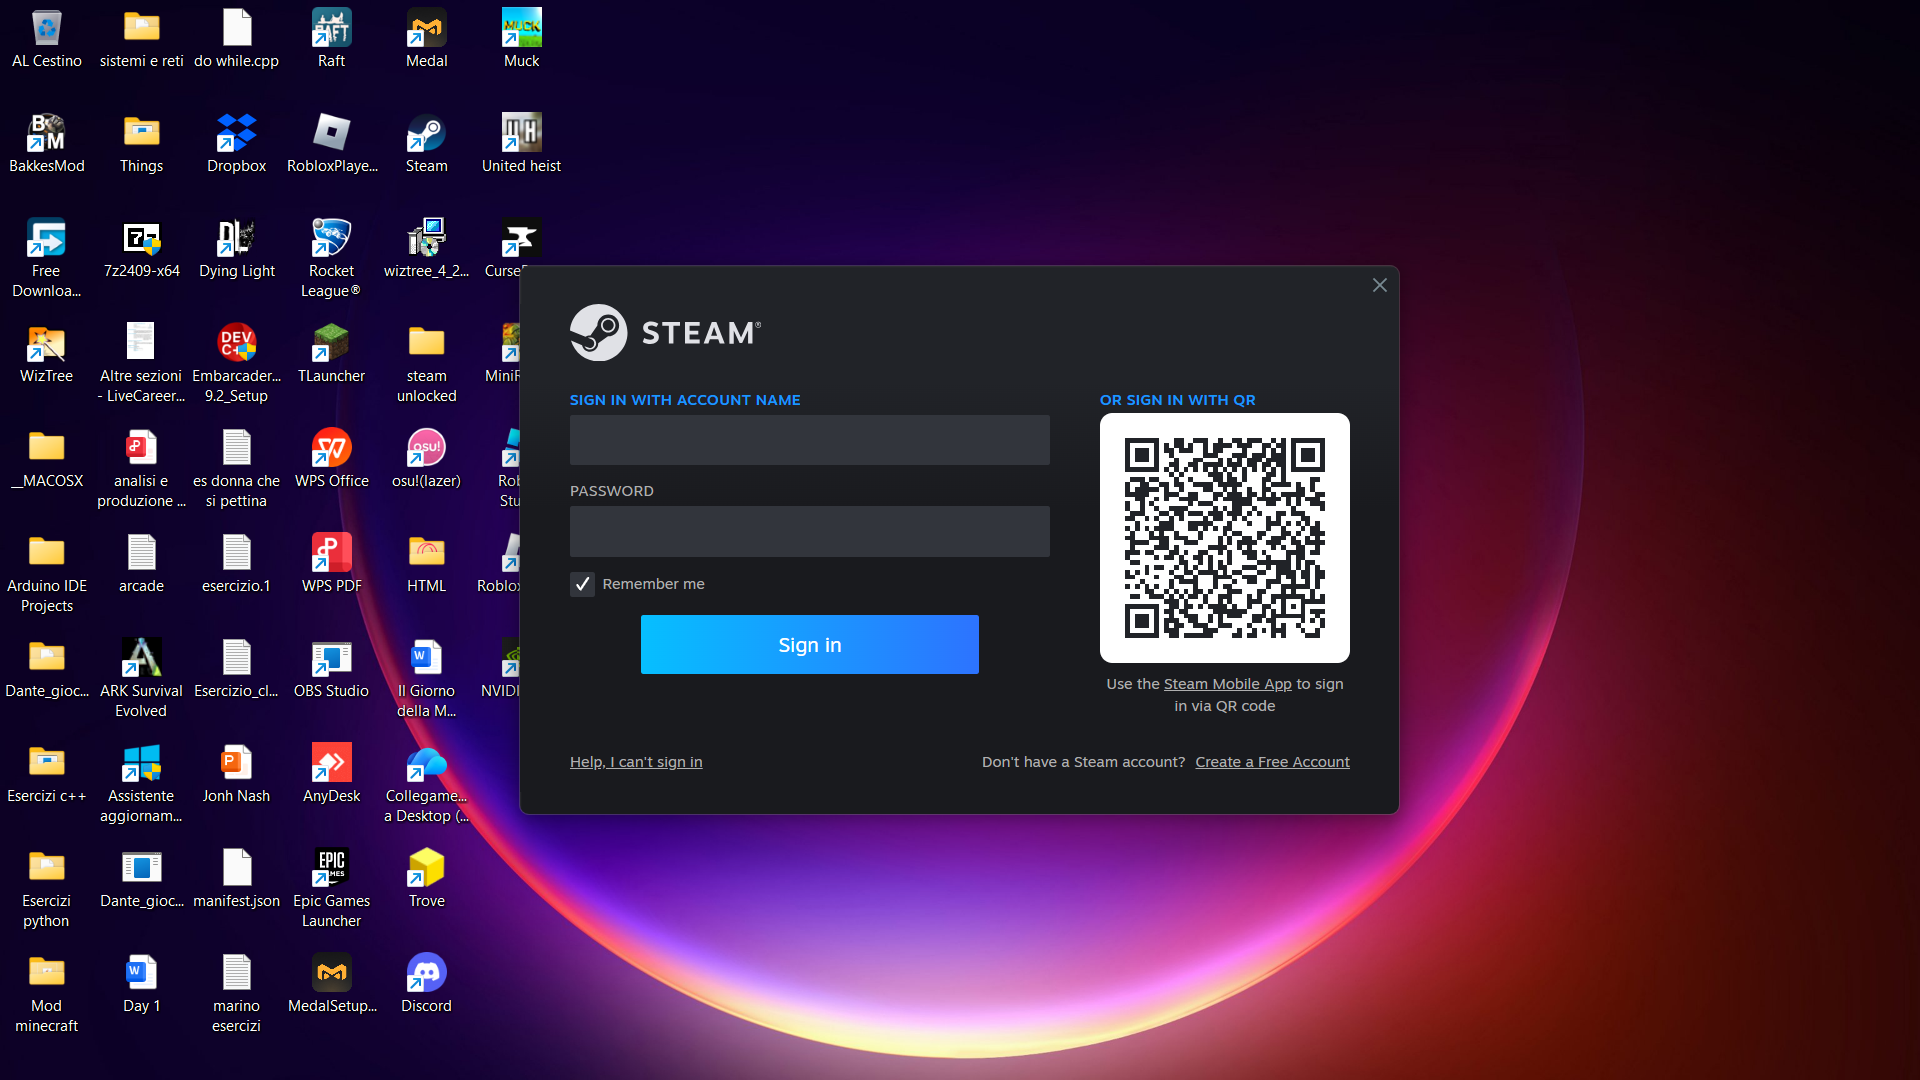The height and width of the screenshot is (1080, 1920).
Task: Open the Help, I can't sign in link
Action: click(x=636, y=762)
